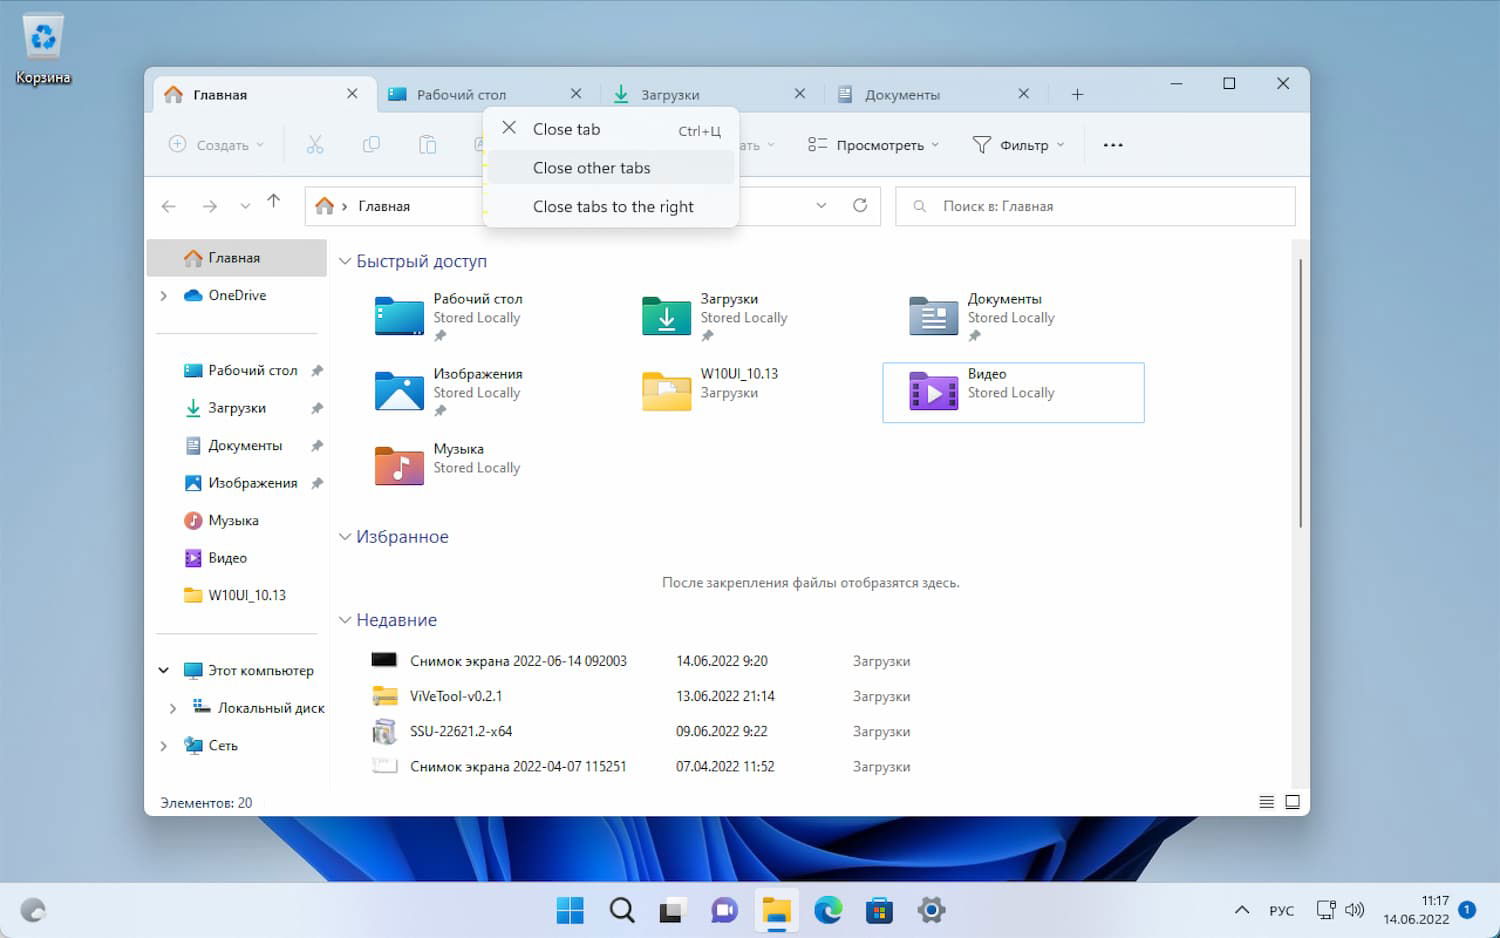Open network and volume quick settings
This screenshot has width=1500, height=938.
[x=1340, y=910]
